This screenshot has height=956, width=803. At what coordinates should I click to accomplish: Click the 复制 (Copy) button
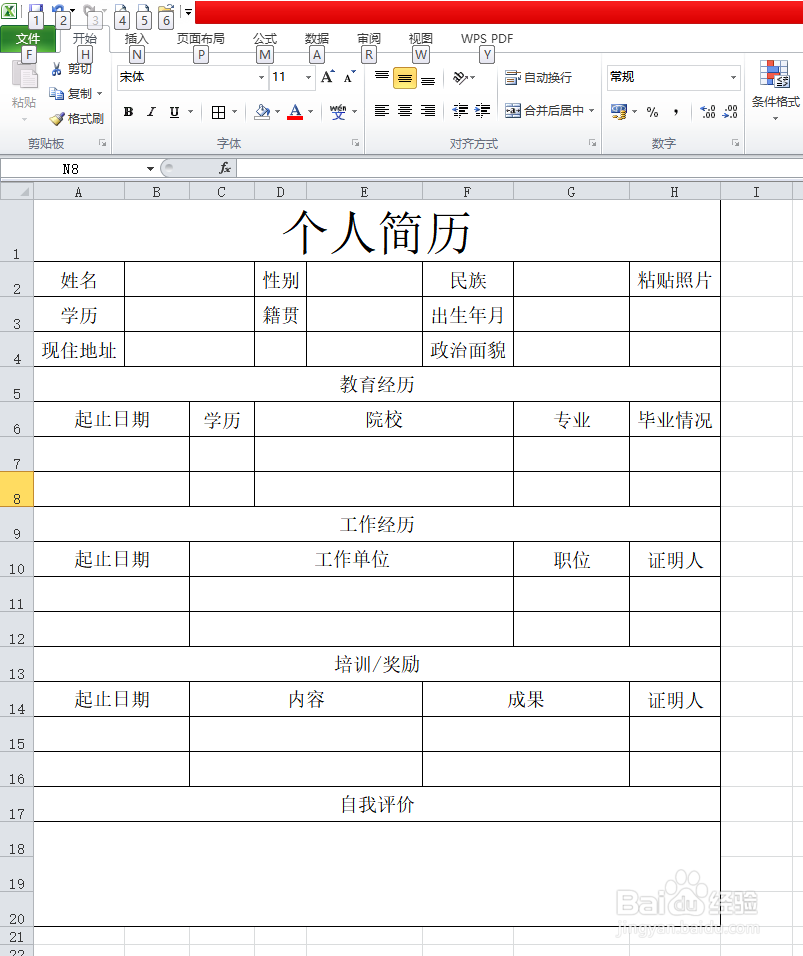point(72,94)
